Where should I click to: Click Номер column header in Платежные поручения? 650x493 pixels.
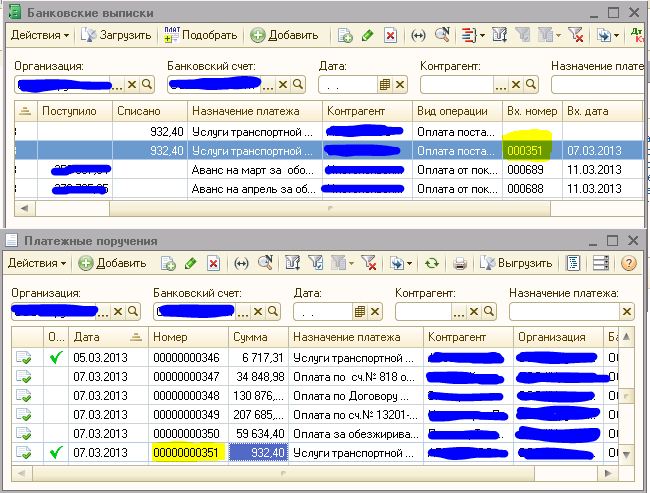tap(188, 337)
